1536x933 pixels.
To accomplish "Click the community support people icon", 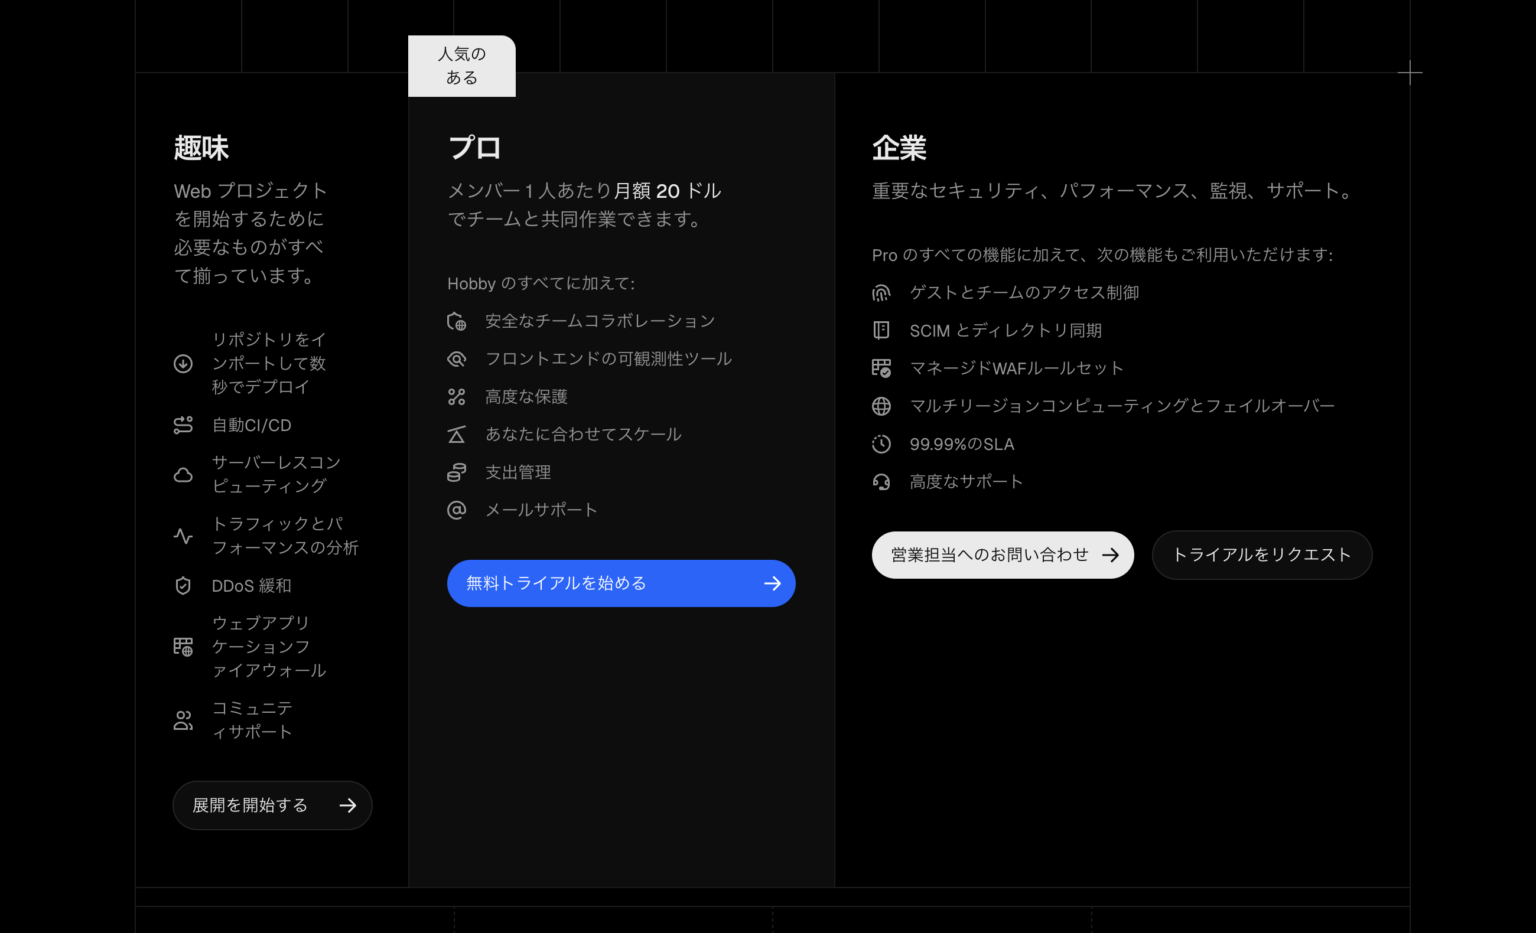I will (183, 719).
